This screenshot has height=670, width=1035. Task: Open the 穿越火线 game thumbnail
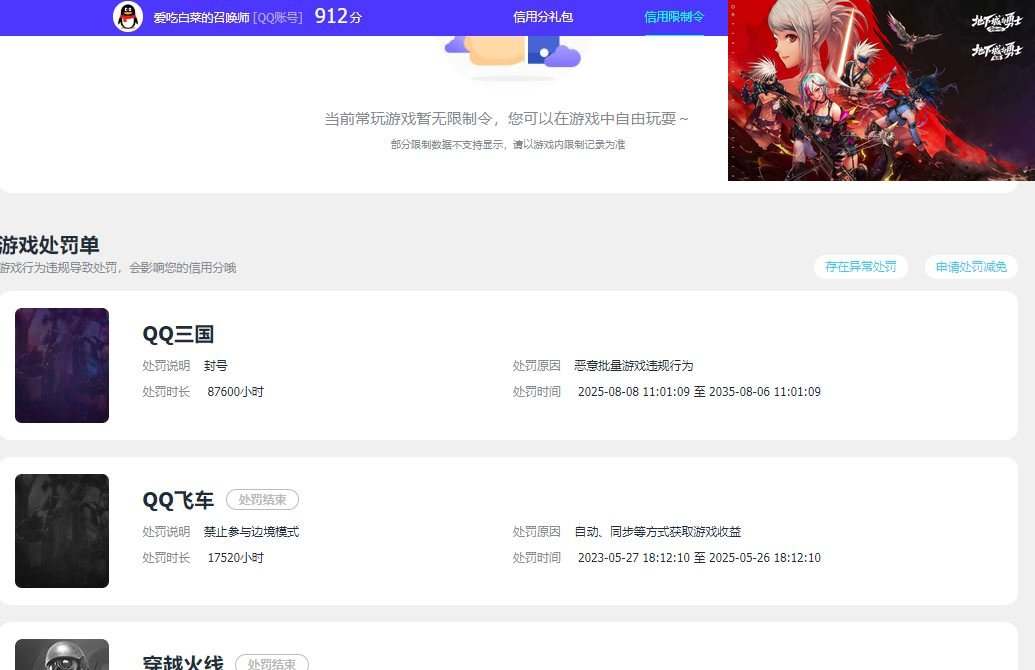coord(62,655)
